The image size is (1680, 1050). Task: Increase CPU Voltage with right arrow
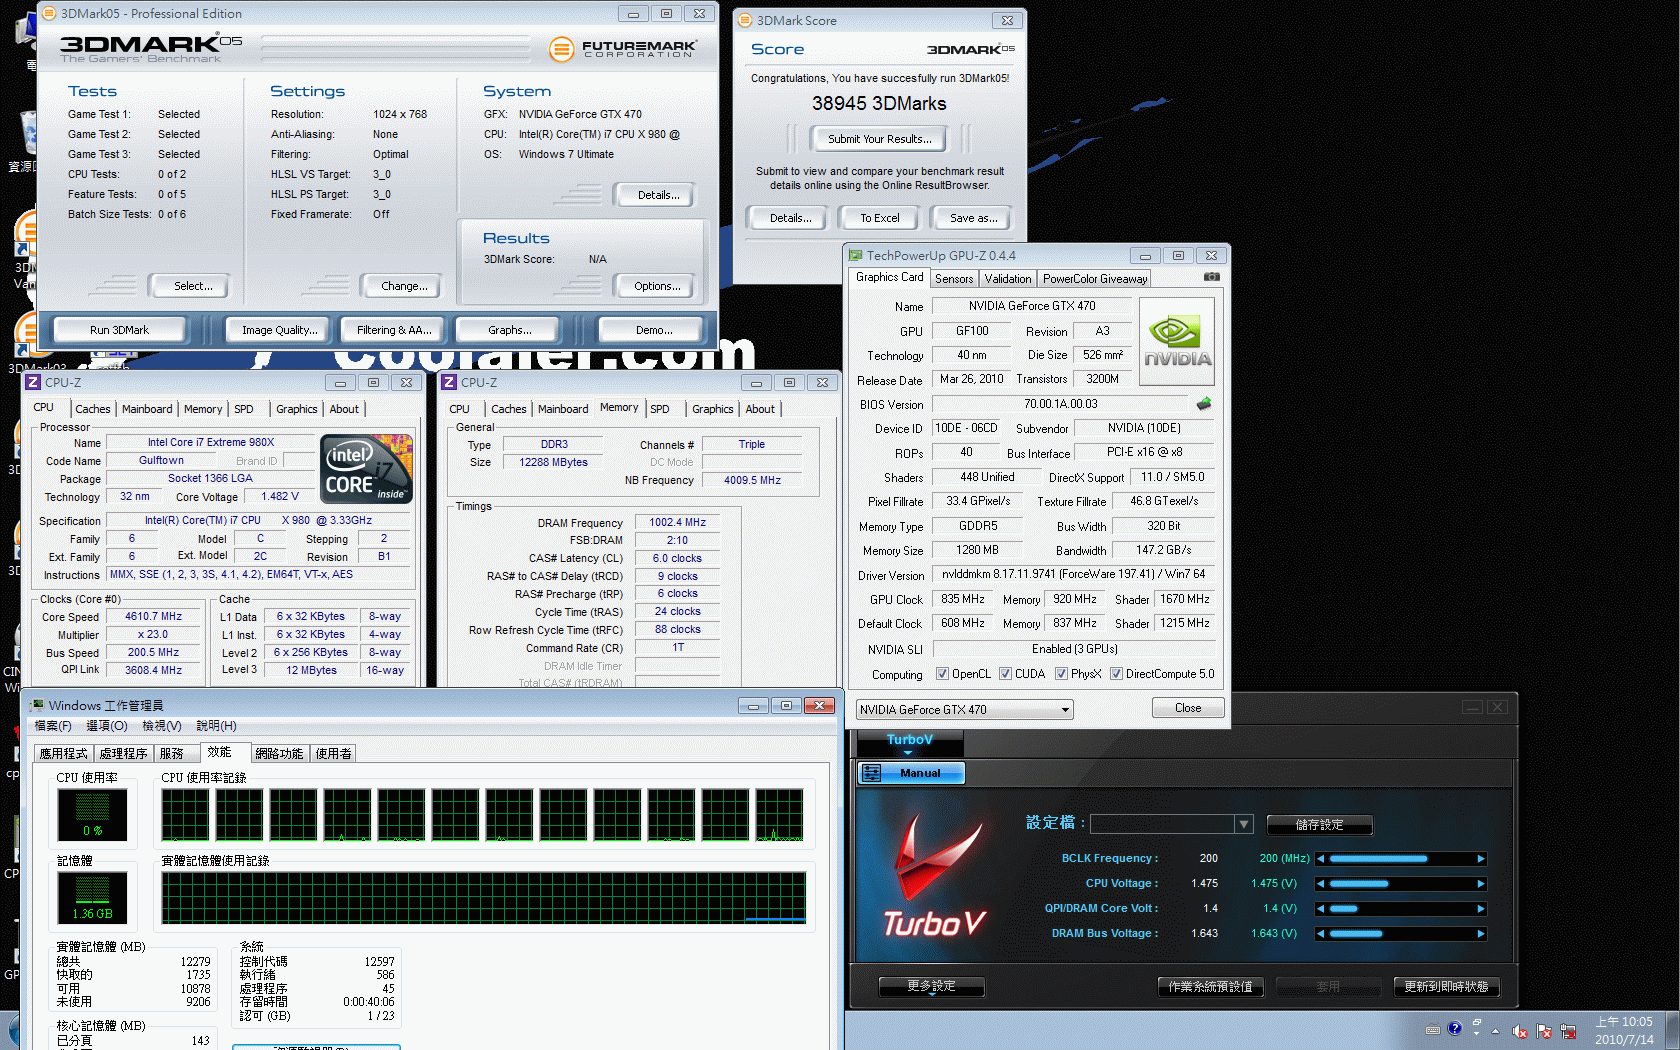click(1481, 884)
